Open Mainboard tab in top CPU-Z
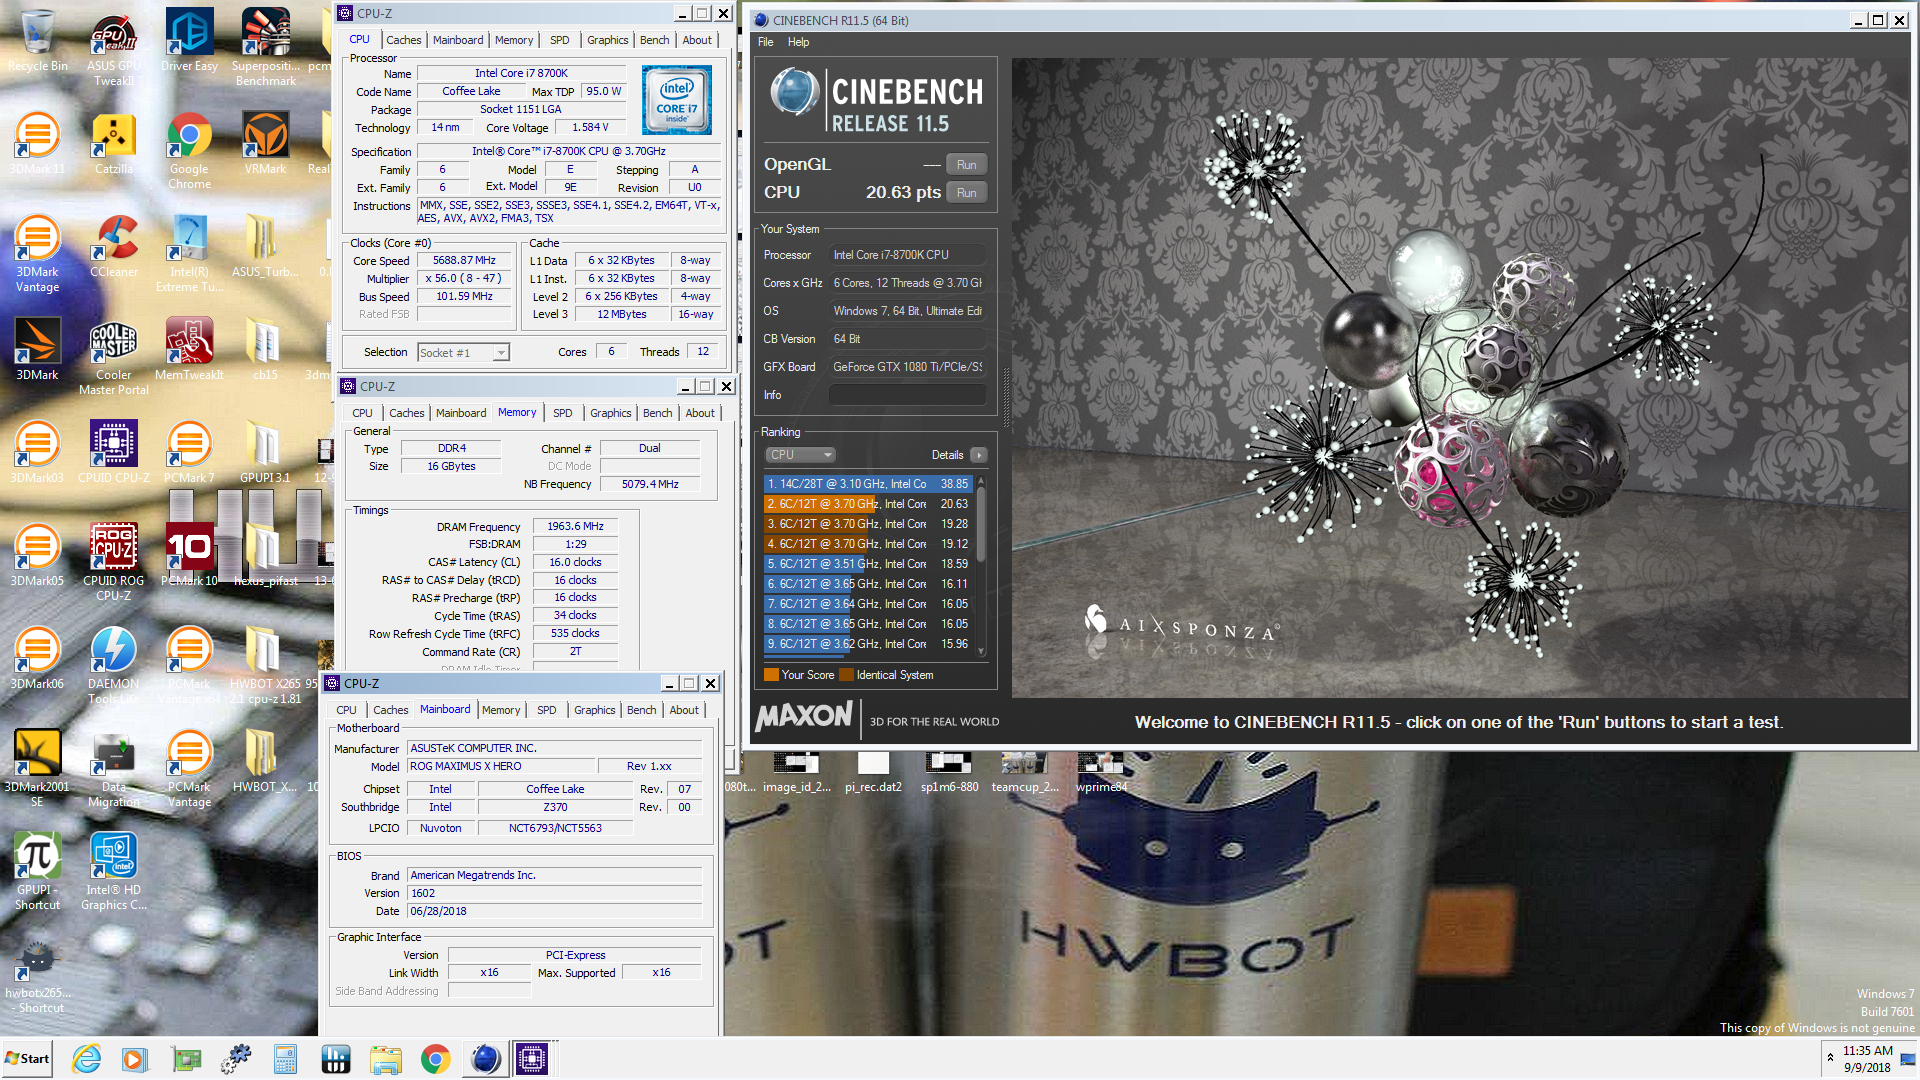1920x1080 pixels. 458,40
